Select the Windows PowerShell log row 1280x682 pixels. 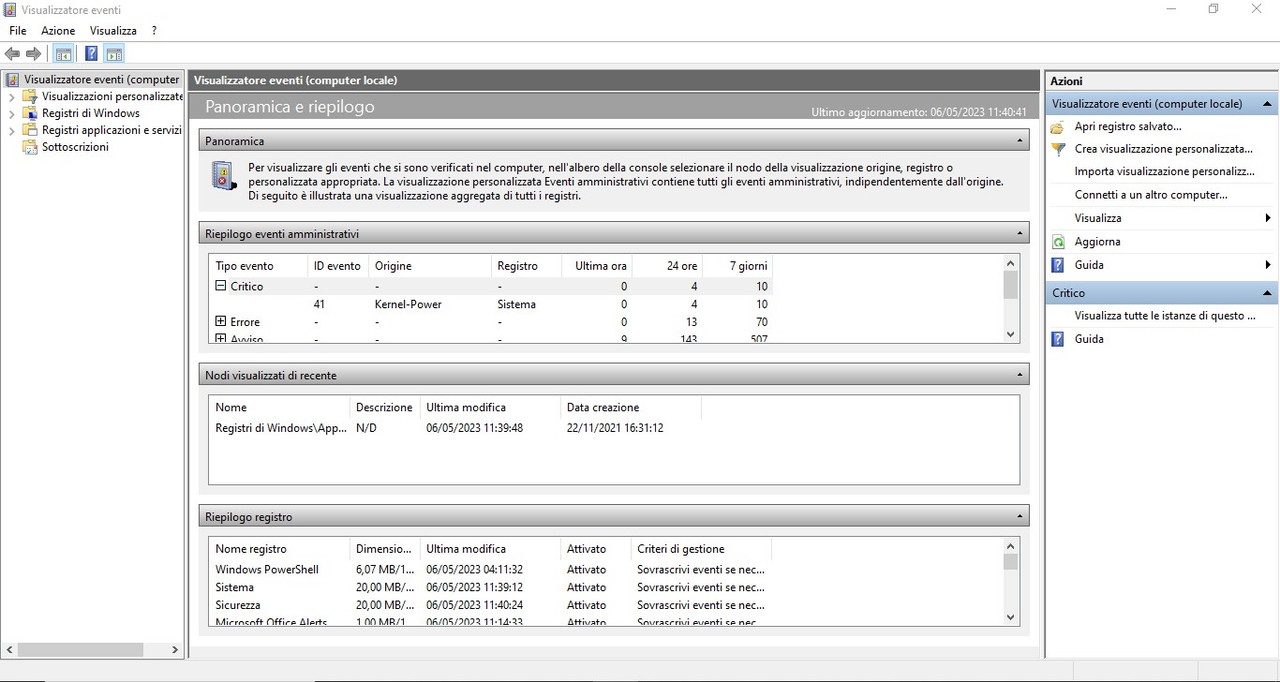pyautogui.click(x=490, y=570)
